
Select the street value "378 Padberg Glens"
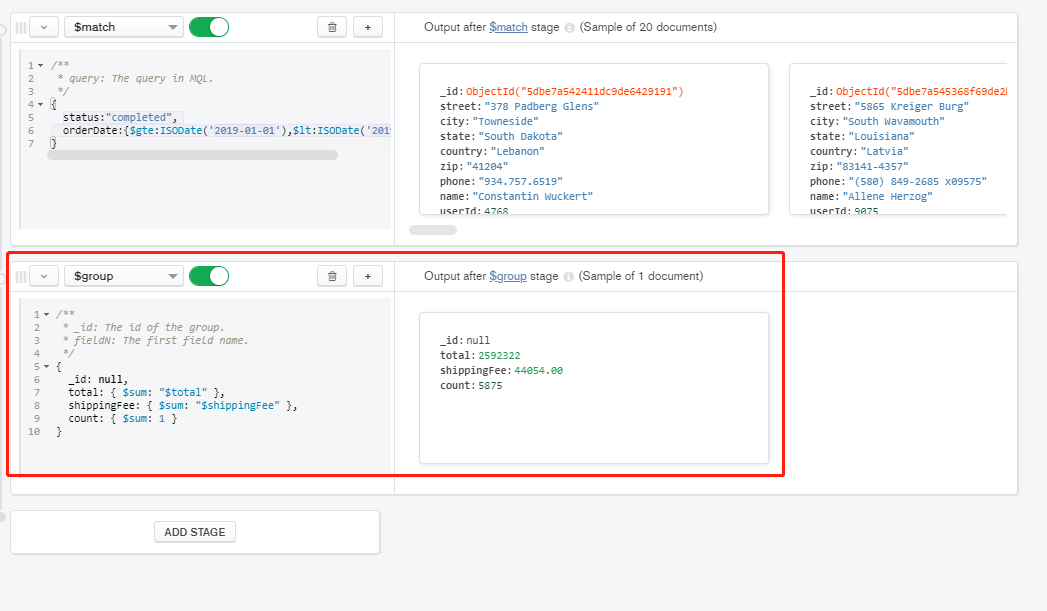tap(542, 107)
